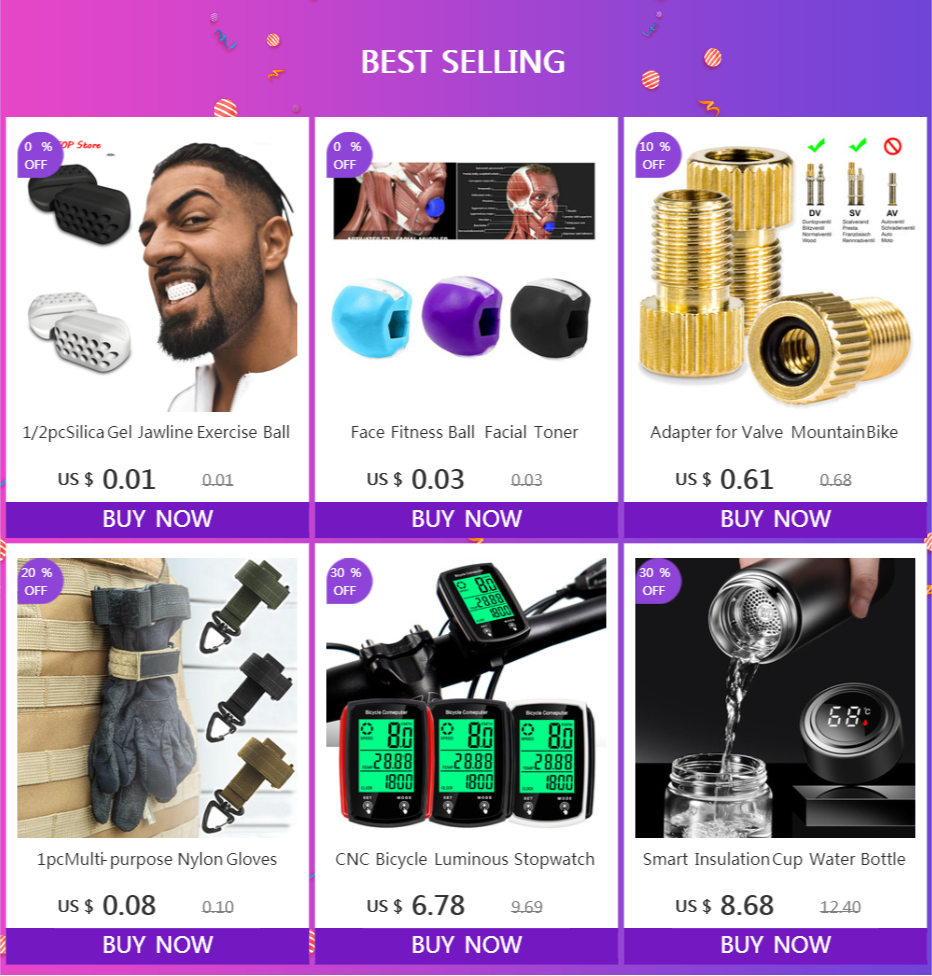Screen dimensions: 932x976
Task: Buy the Jawline Exercise Ball now
Action: 157,519
